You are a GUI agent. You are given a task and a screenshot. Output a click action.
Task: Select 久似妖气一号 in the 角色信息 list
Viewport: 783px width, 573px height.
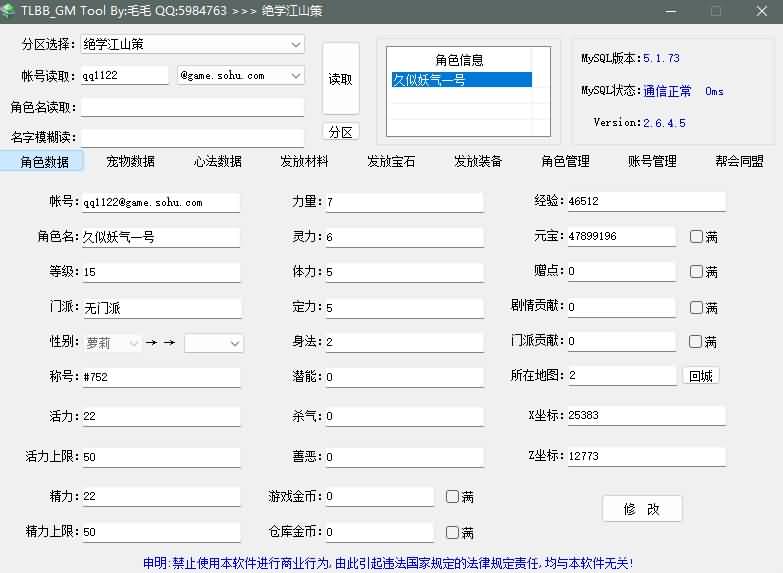461,79
